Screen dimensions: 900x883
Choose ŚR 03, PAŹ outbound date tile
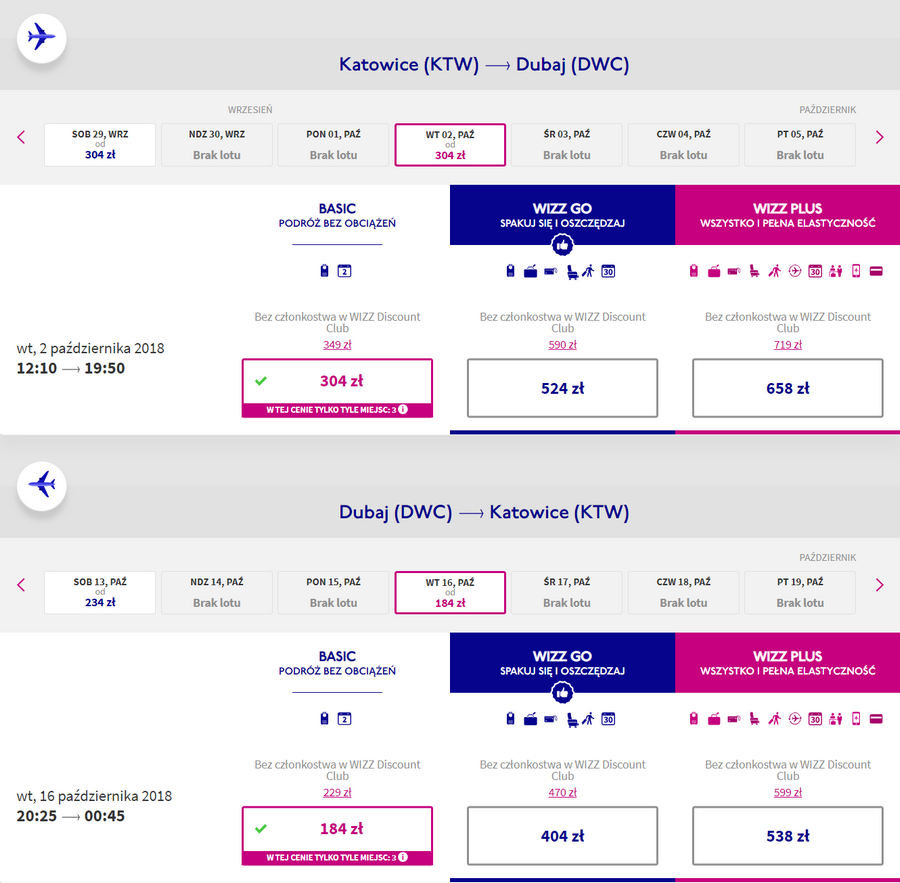pos(567,145)
